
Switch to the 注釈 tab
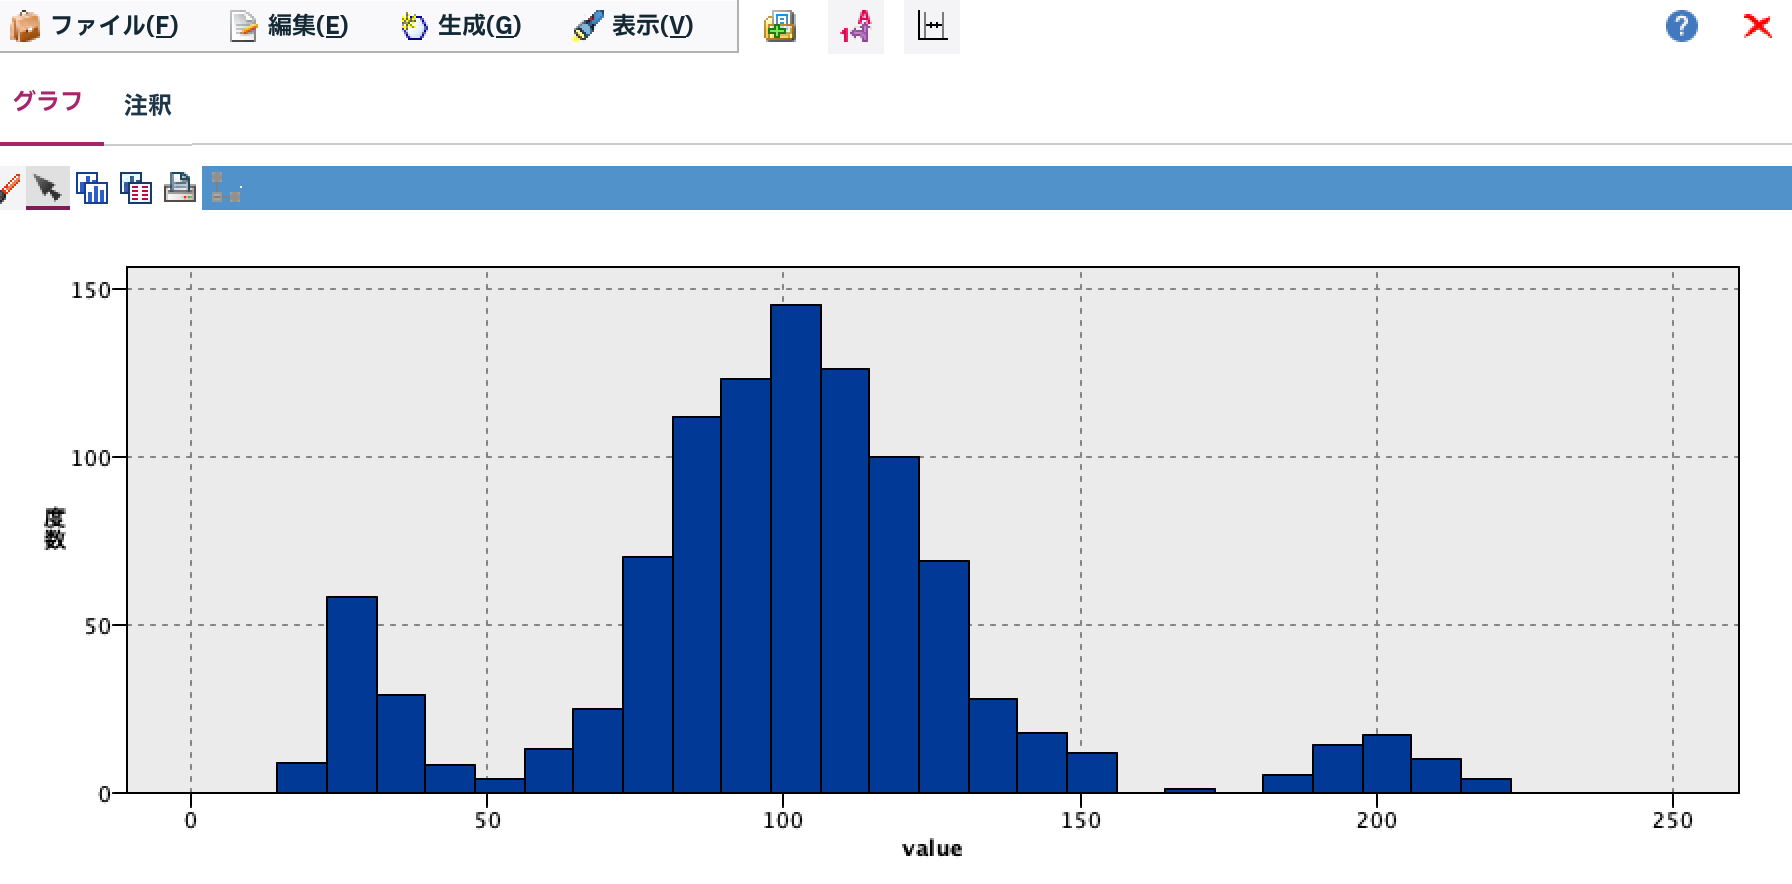coord(148,105)
